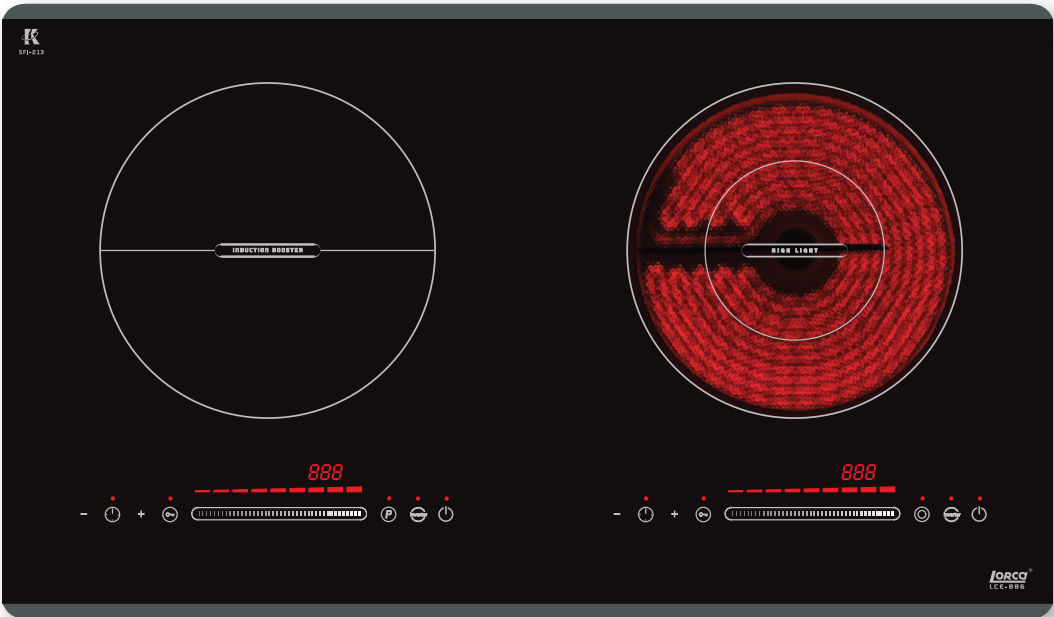
Task: Tap the timer icon on the high light zone panel
Action: [x=645, y=514]
